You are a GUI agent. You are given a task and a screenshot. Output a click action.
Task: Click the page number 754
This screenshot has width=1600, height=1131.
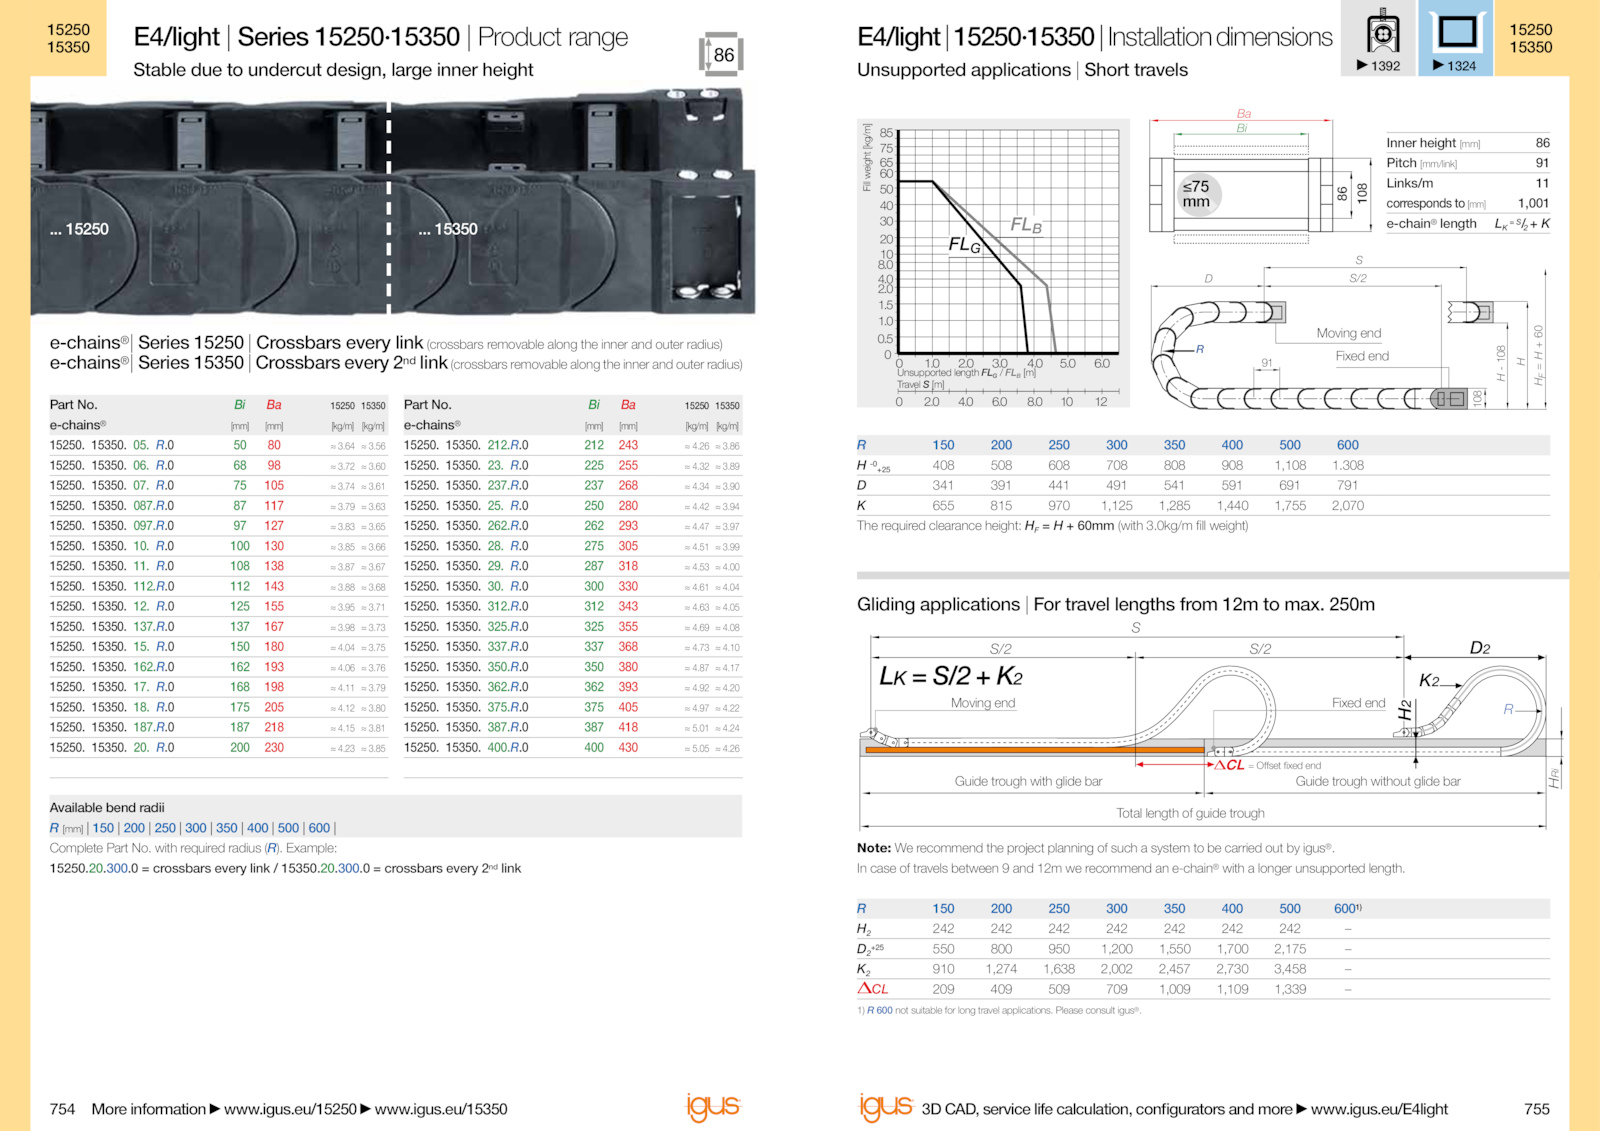(x=62, y=1109)
